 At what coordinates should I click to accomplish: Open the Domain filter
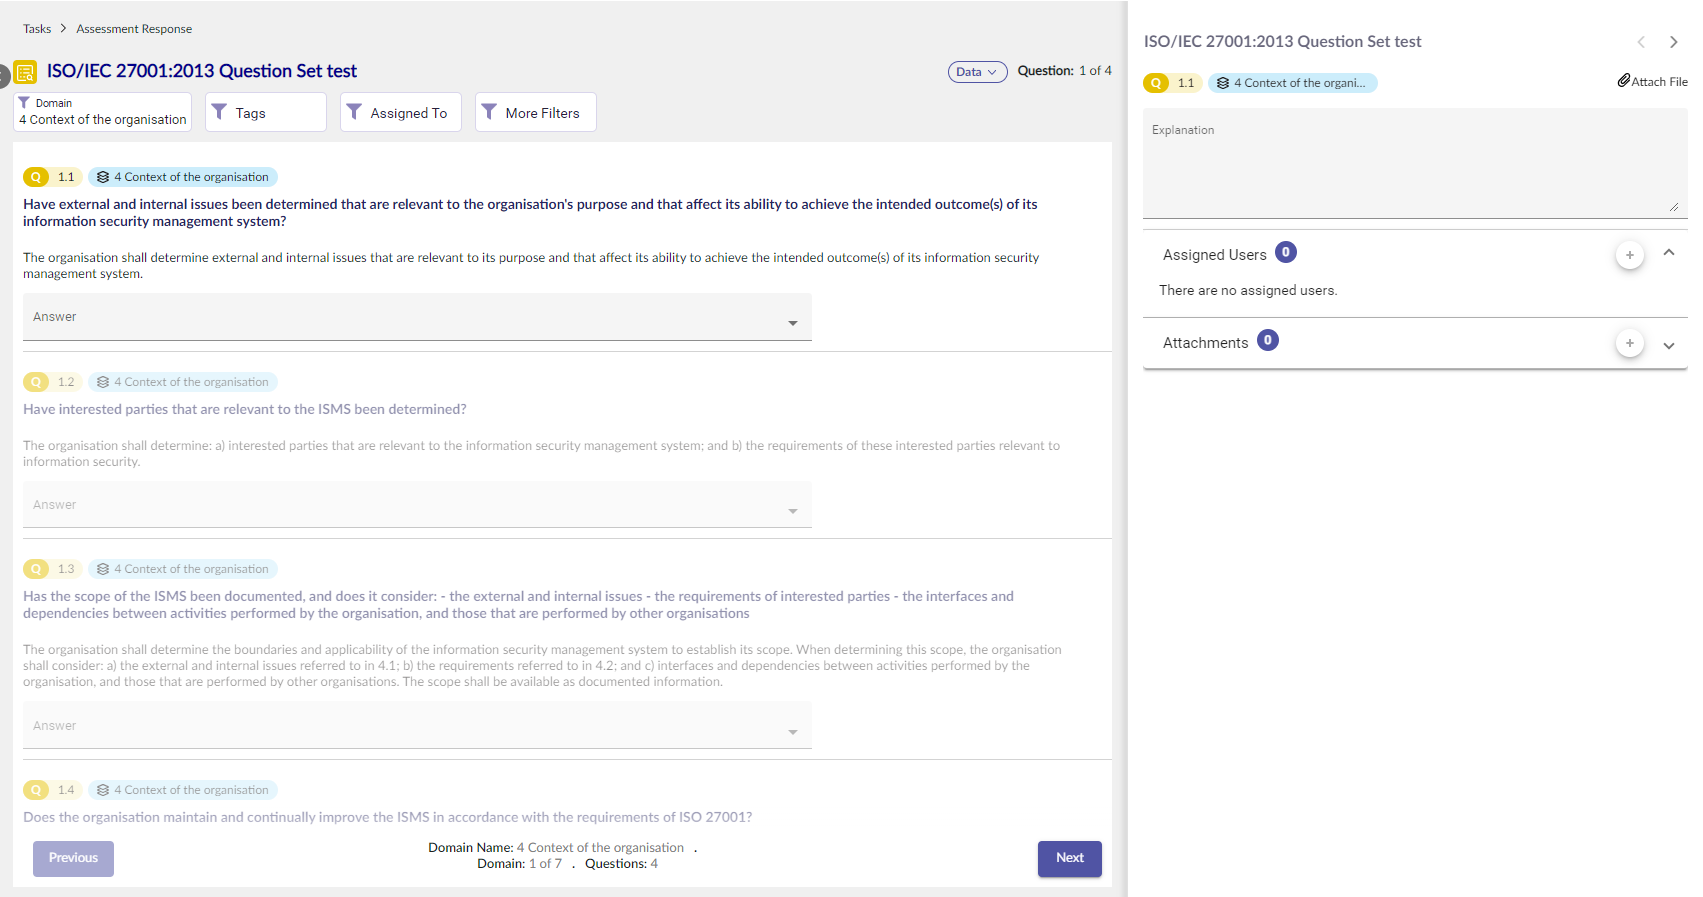point(102,112)
